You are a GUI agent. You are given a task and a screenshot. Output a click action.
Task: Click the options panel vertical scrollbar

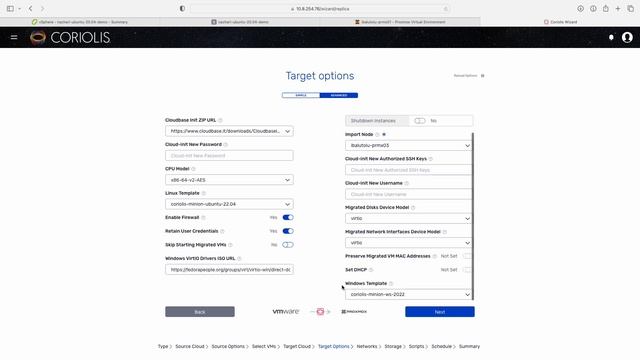pyautogui.click(x=473, y=216)
